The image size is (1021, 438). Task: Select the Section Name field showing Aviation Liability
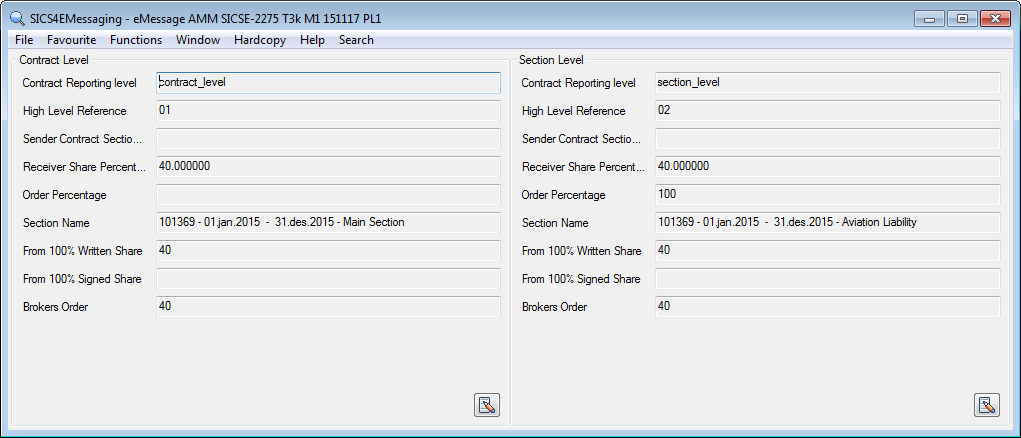[826, 223]
